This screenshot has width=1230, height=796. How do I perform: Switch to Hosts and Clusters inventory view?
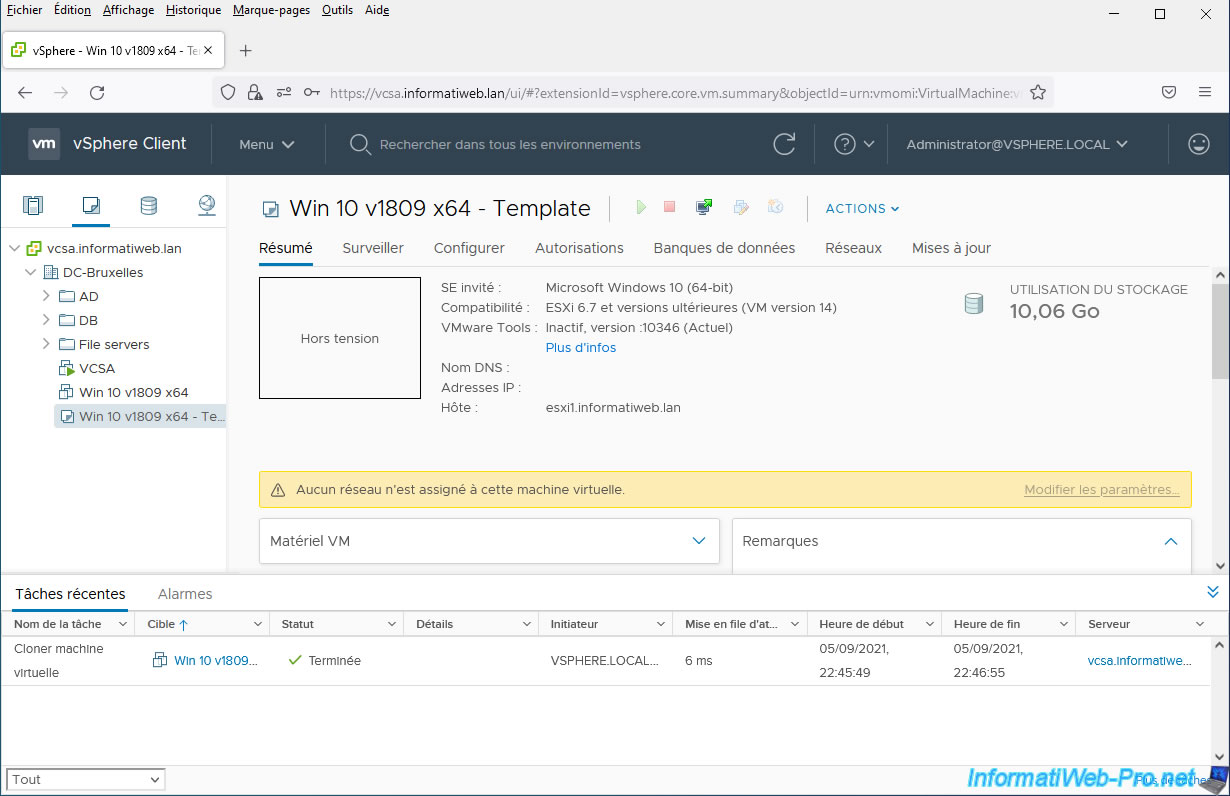[33, 206]
